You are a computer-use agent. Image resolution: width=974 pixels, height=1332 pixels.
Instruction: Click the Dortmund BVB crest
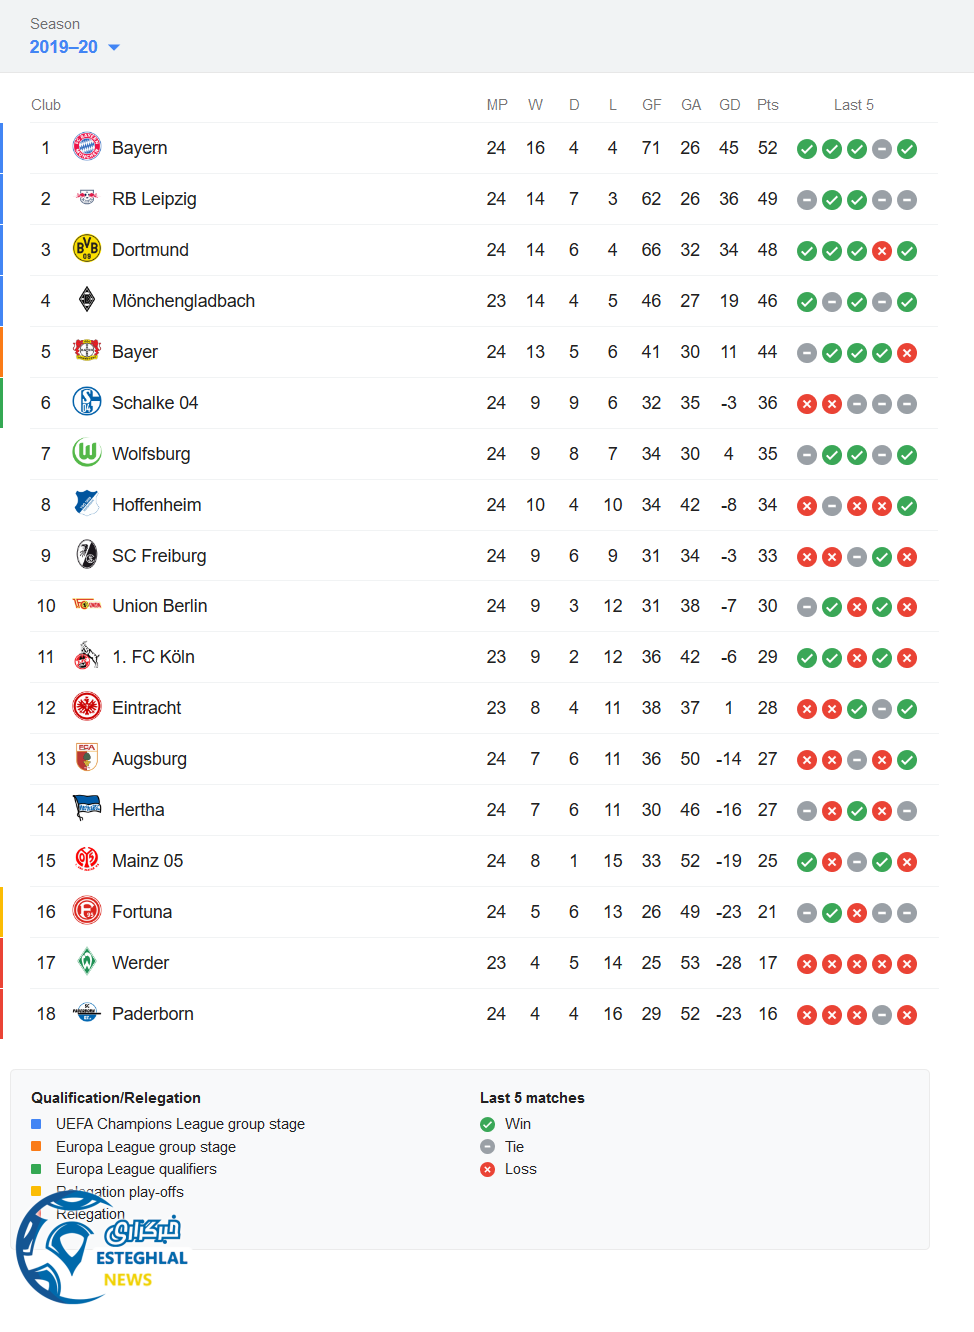87,249
